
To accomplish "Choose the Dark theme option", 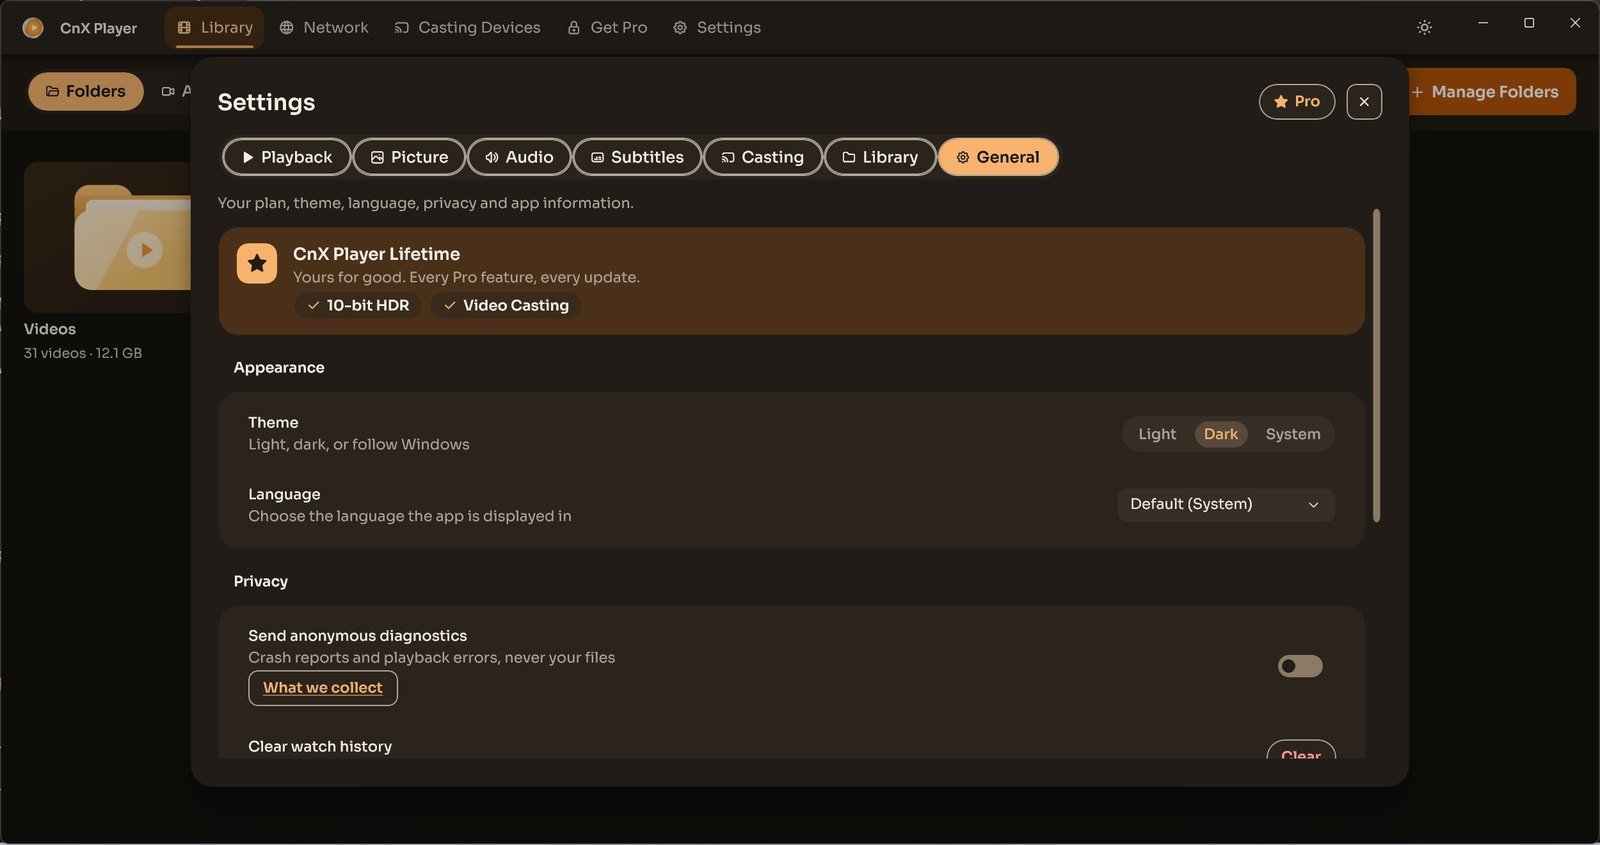I will [x=1221, y=434].
